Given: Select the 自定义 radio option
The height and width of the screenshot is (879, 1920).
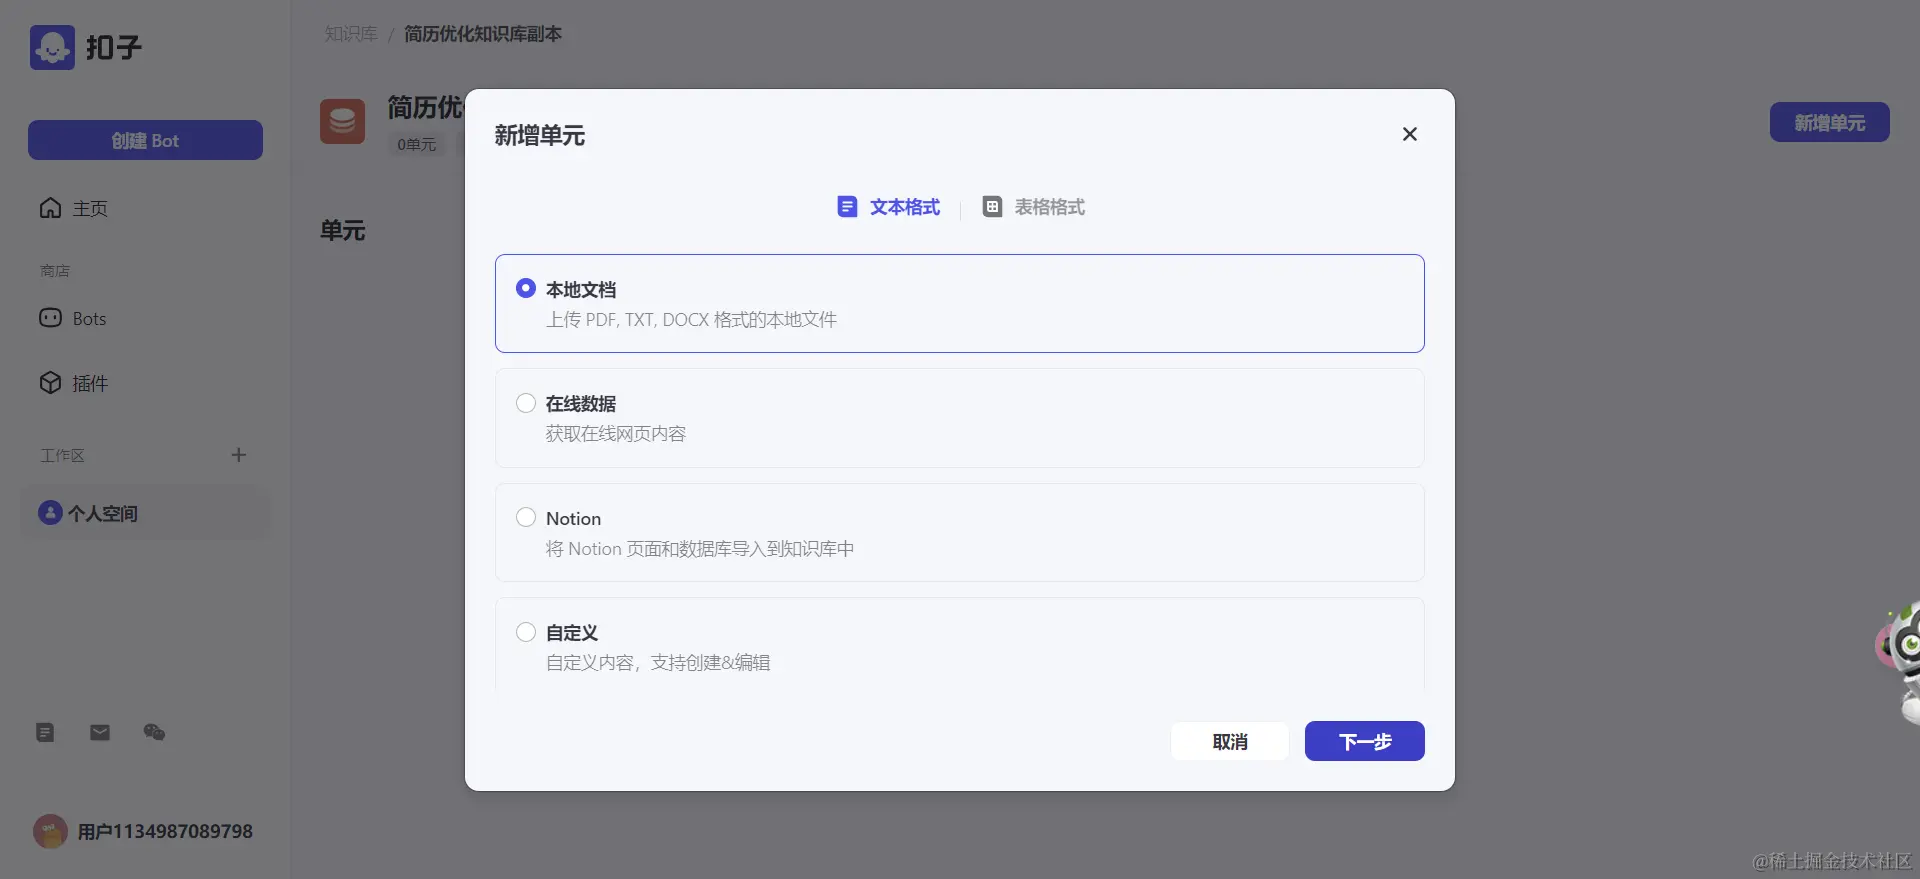Looking at the screenshot, I should (526, 632).
